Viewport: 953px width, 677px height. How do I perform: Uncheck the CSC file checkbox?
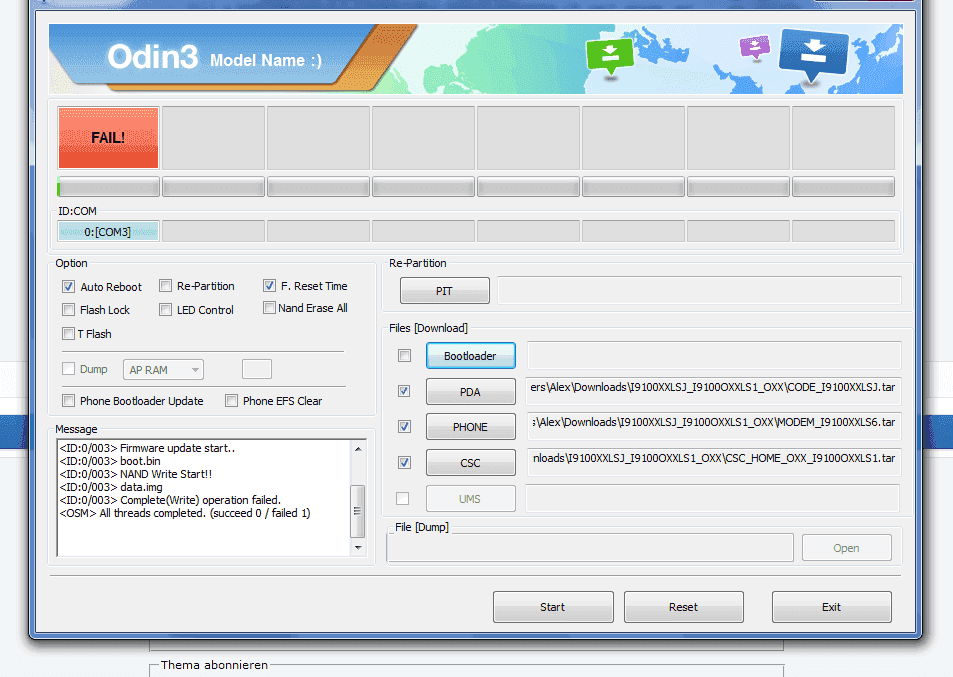click(404, 462)
